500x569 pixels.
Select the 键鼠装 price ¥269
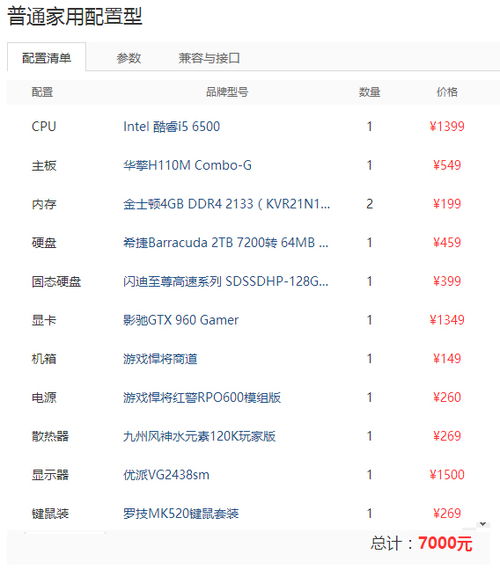point(447,513)
